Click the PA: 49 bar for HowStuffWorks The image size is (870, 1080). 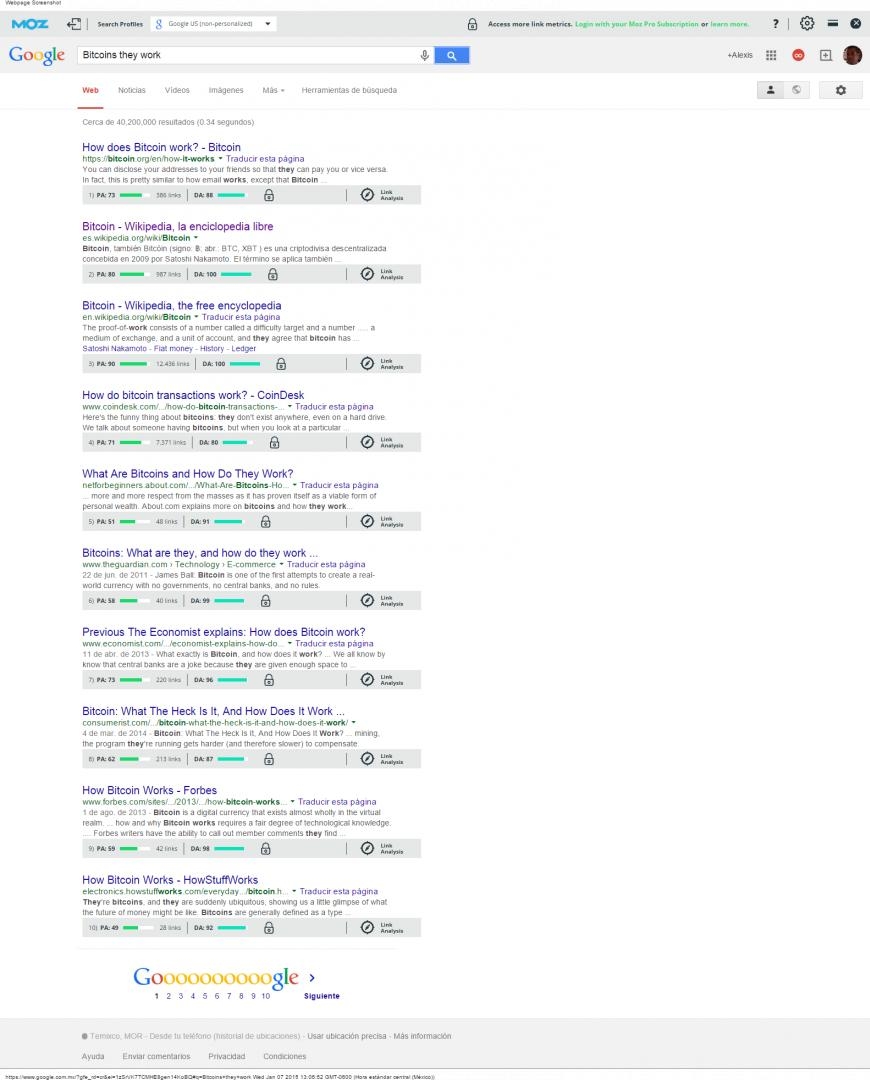[x=140, y=928]
